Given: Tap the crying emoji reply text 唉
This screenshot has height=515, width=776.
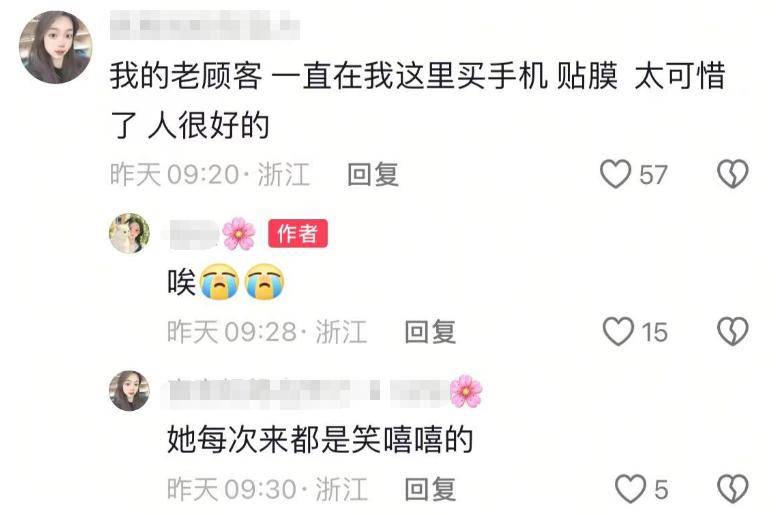Looking at the screenshot, I should pos(182,282).
